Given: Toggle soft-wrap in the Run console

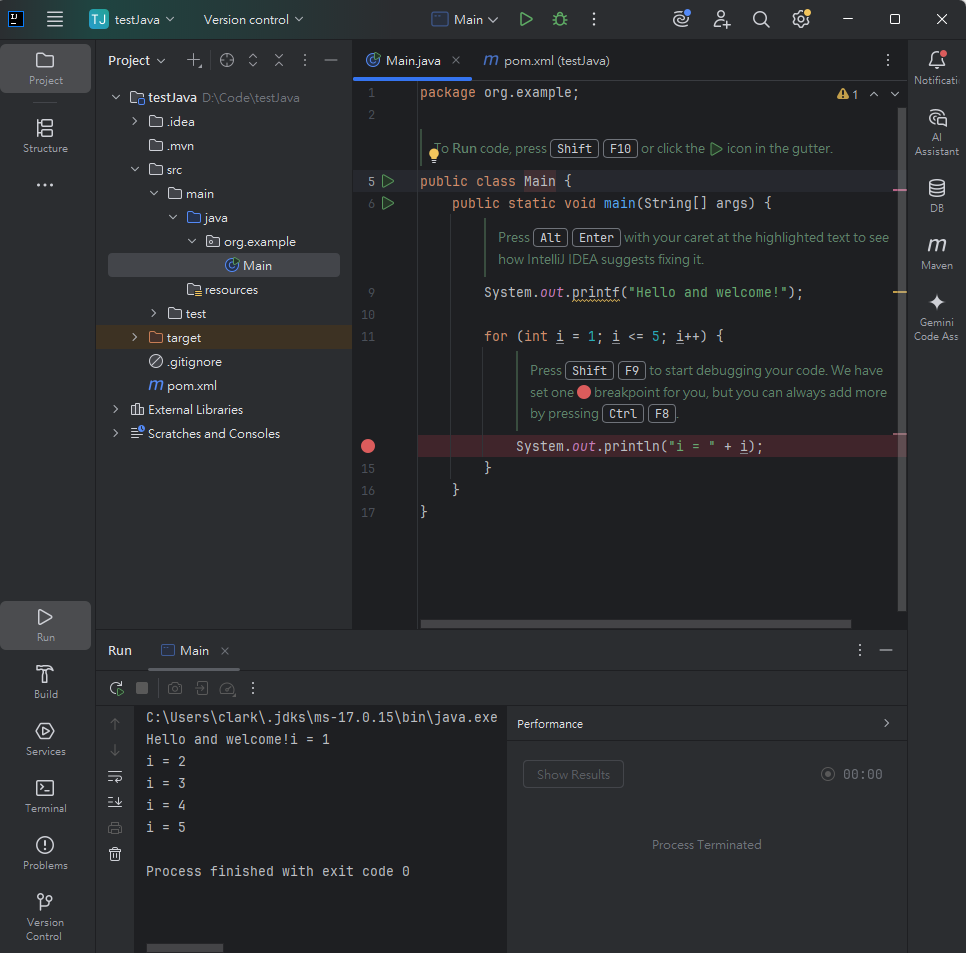Looking at the screenshot, I should (115, 776).
